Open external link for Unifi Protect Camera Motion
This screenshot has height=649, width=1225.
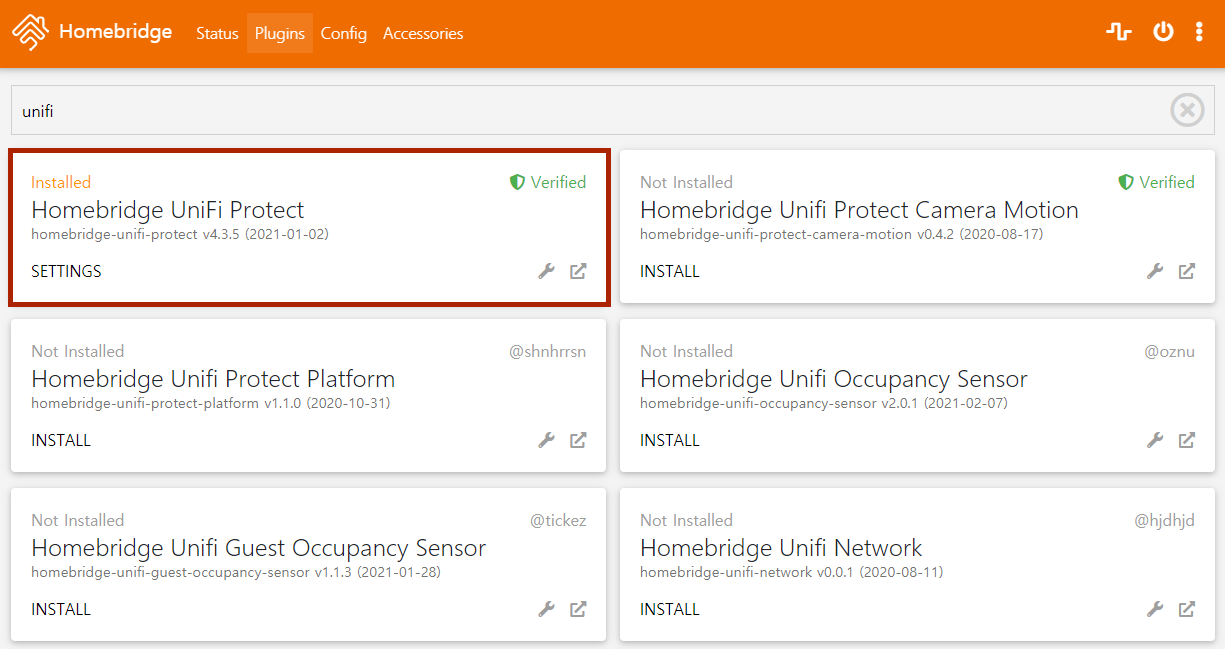pos(1186,271)
